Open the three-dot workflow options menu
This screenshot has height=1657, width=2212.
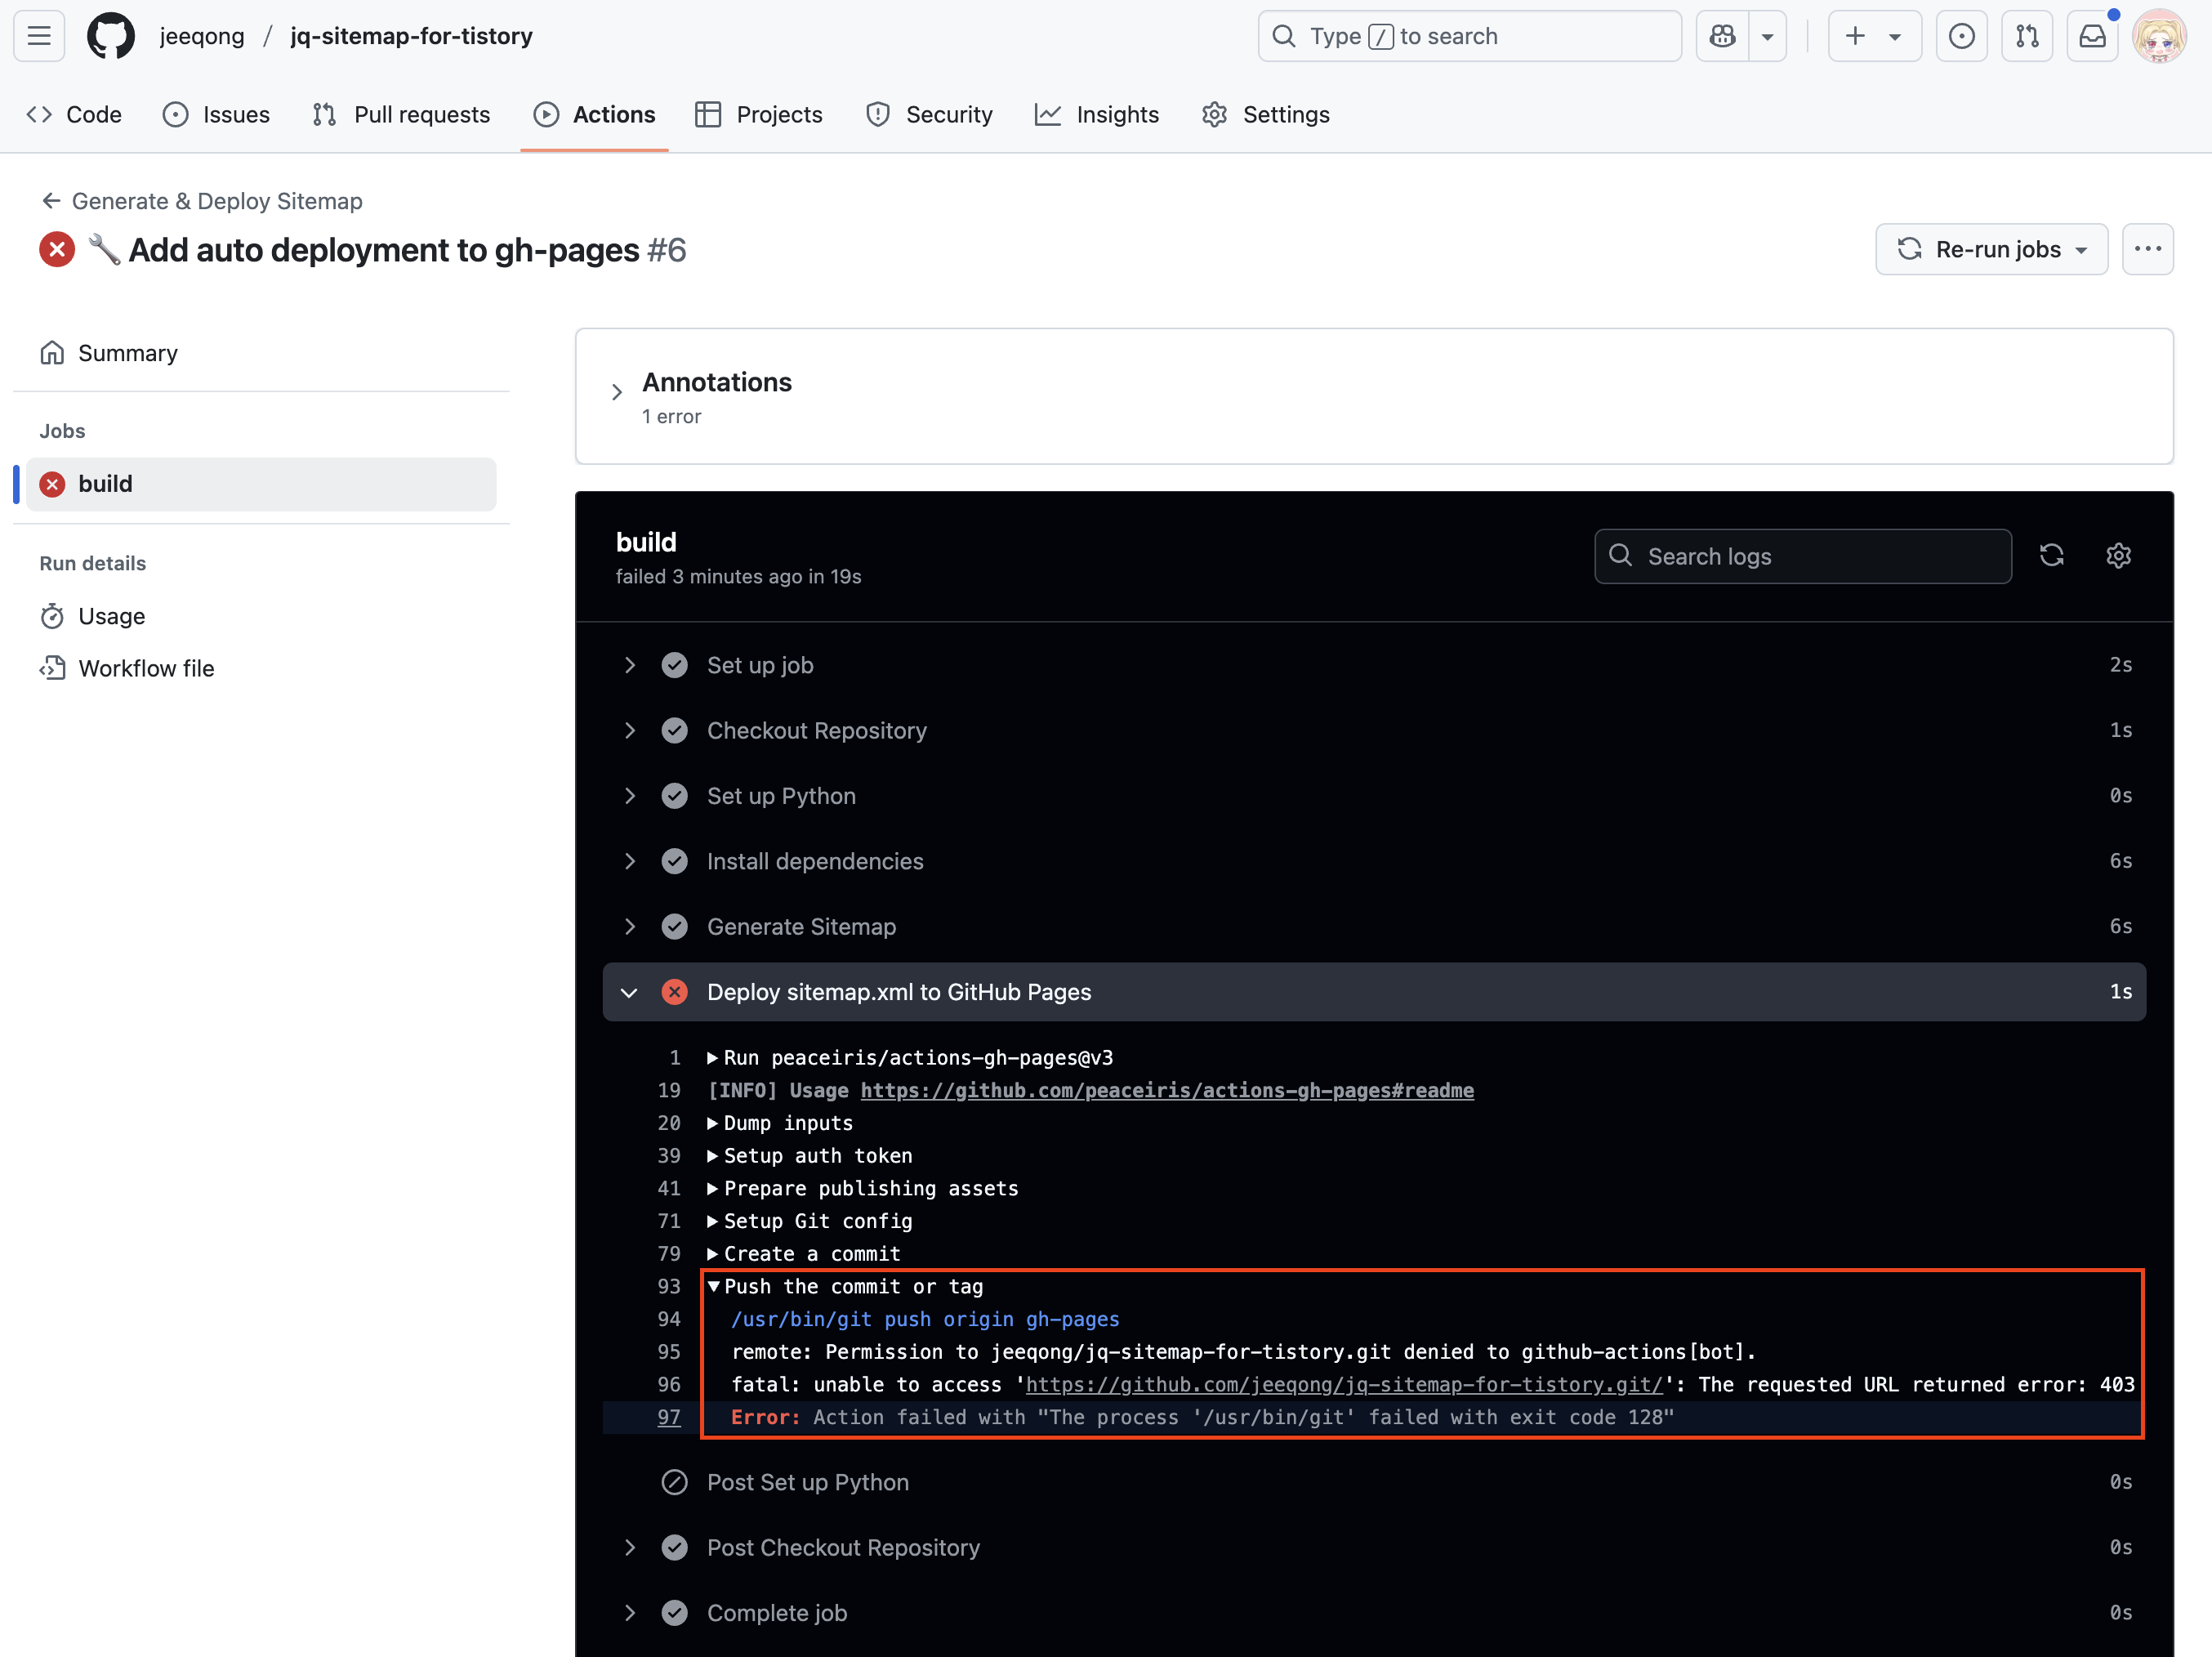(2147, 249)
